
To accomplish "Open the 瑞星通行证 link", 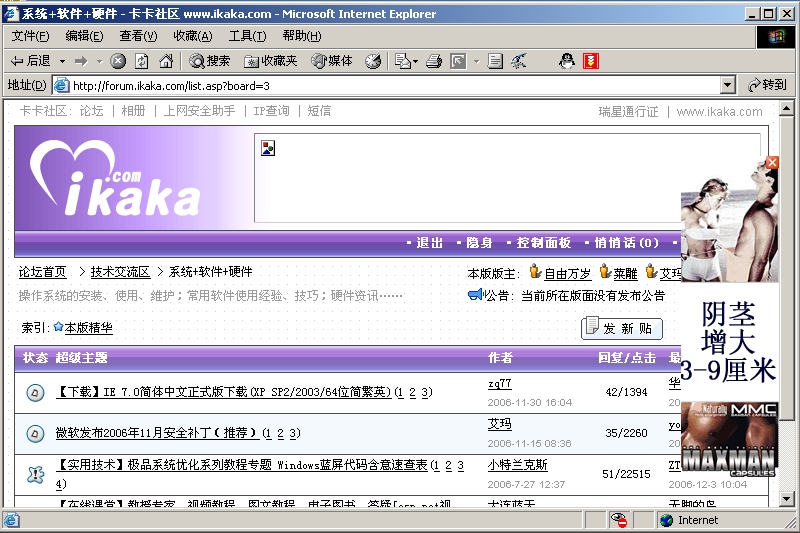I will (628, 112).
